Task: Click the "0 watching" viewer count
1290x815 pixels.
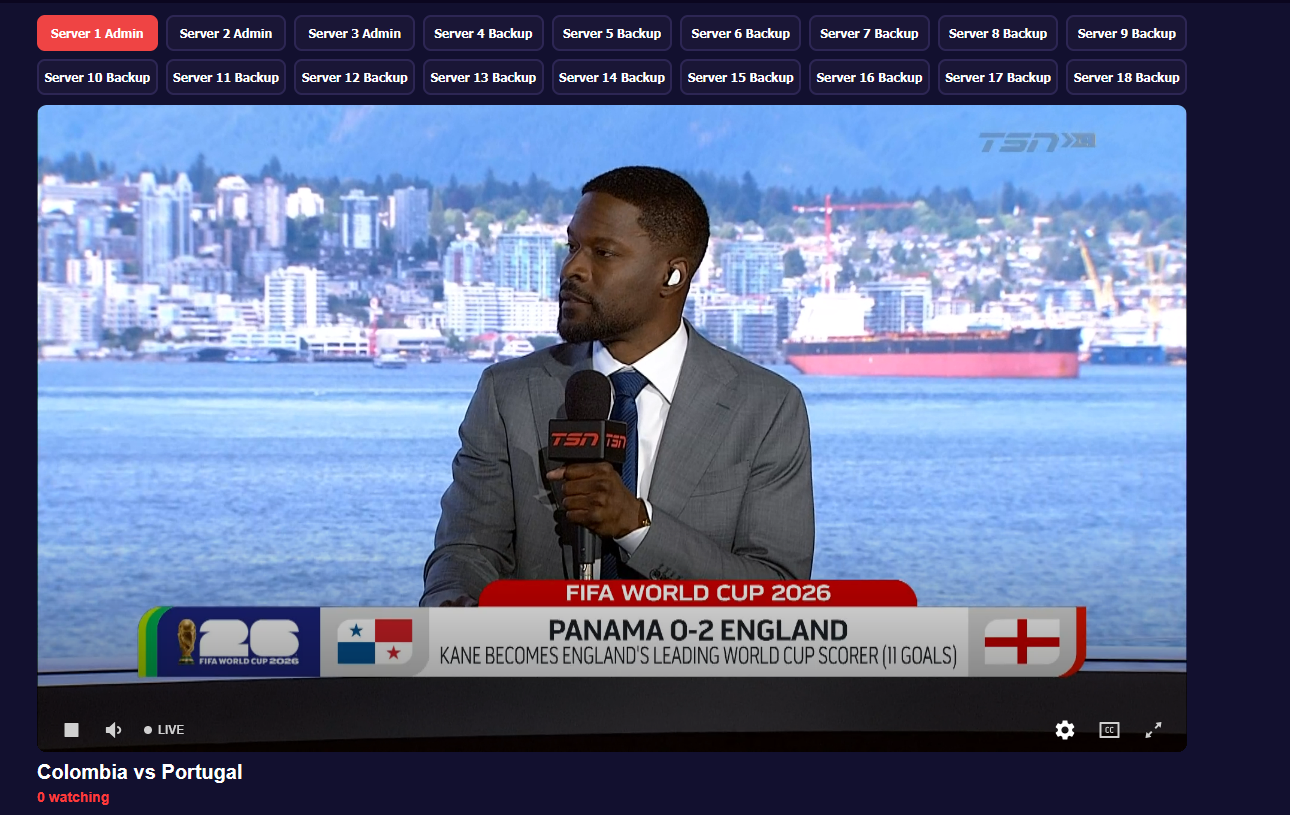Action: (73, 797)
